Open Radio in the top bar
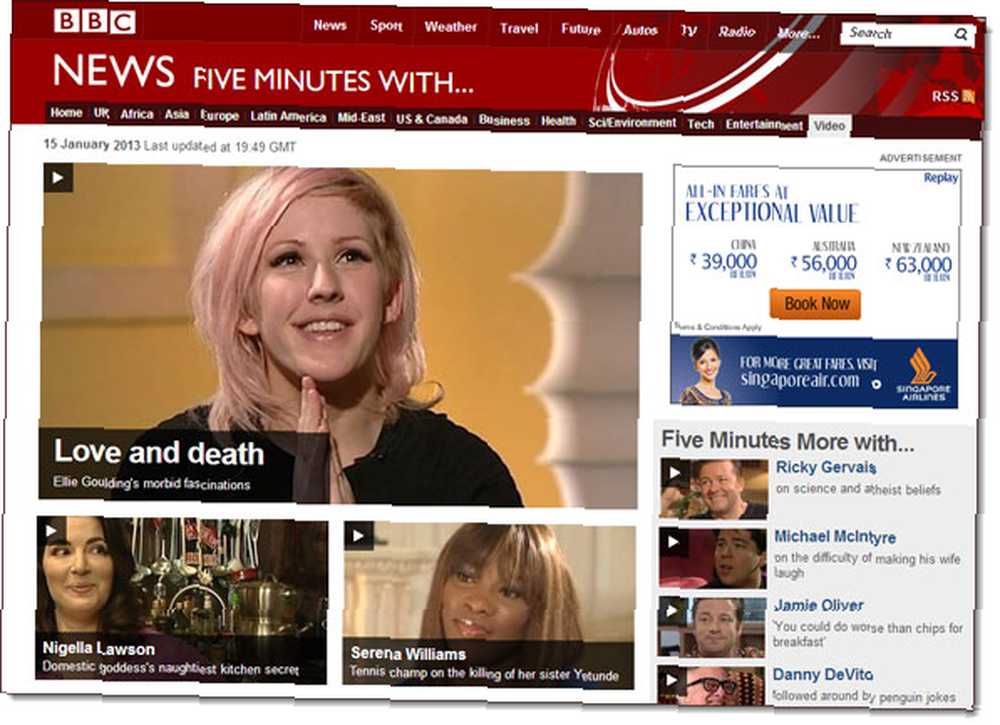 coord(737,32)
